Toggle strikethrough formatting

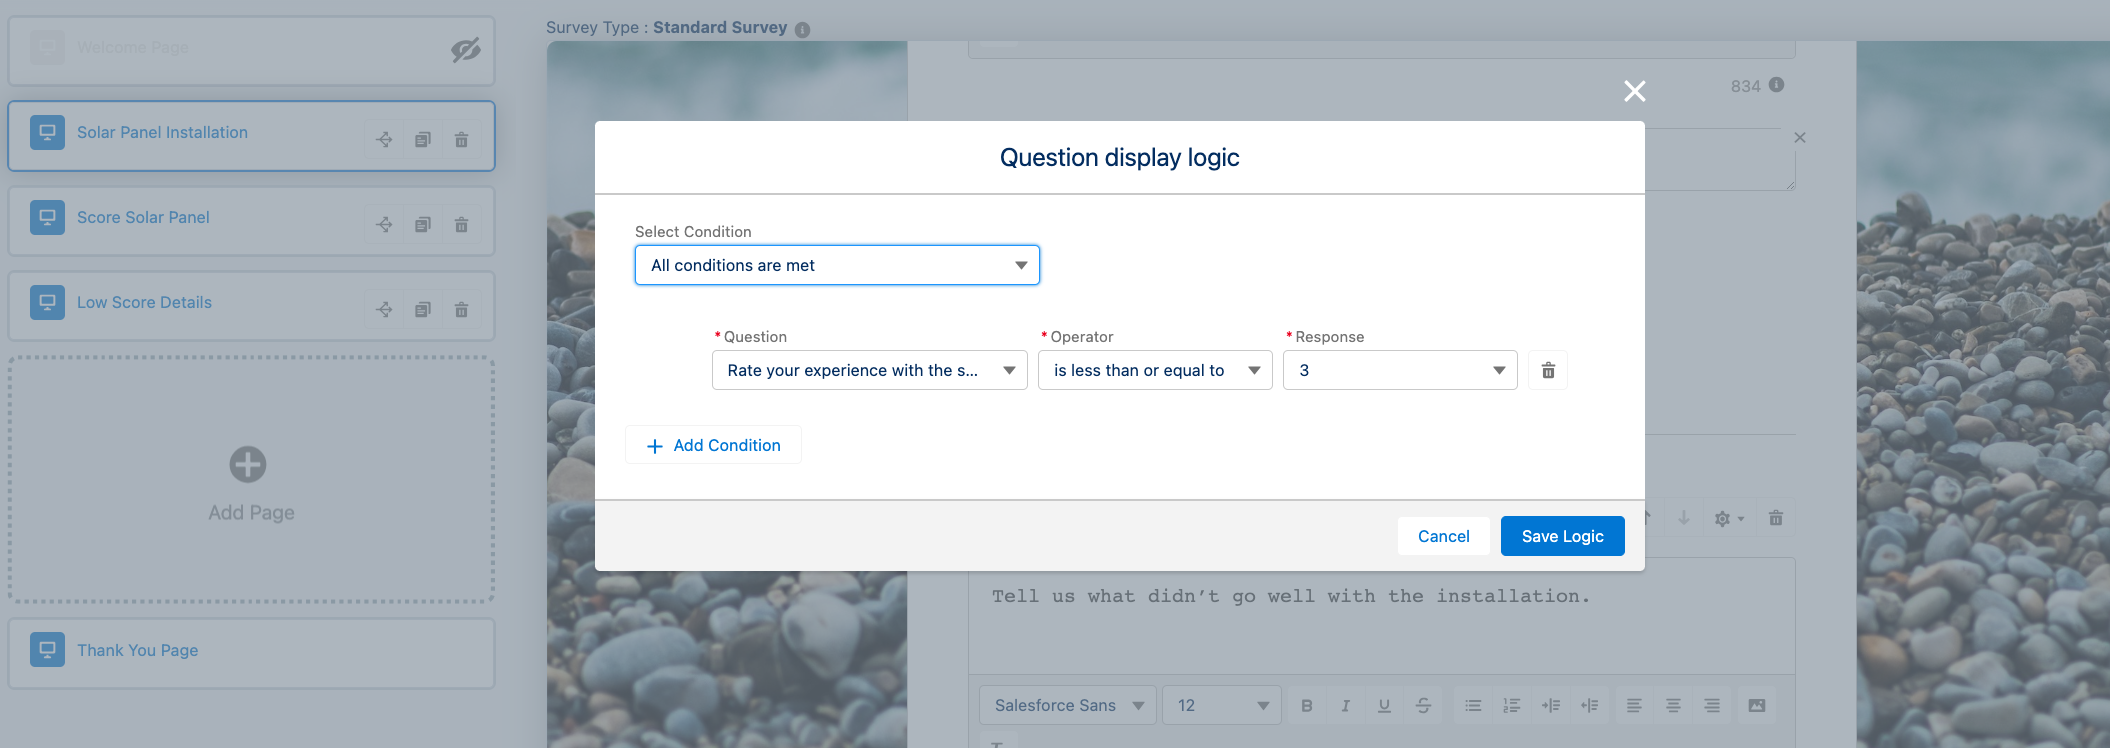1423,705
